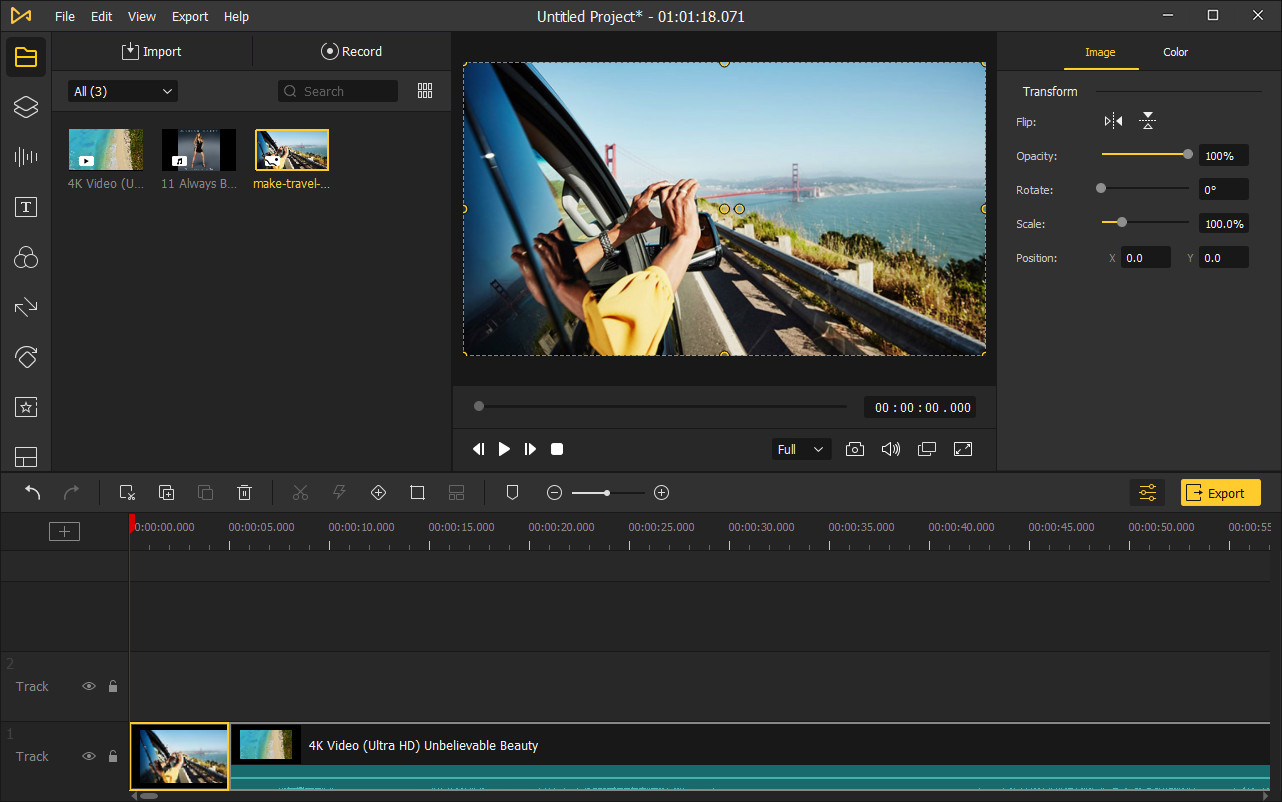The width and height of the screenshot is (1282, 802).
Task: Click the Split Screen panel icon
Action: [25, 457]
